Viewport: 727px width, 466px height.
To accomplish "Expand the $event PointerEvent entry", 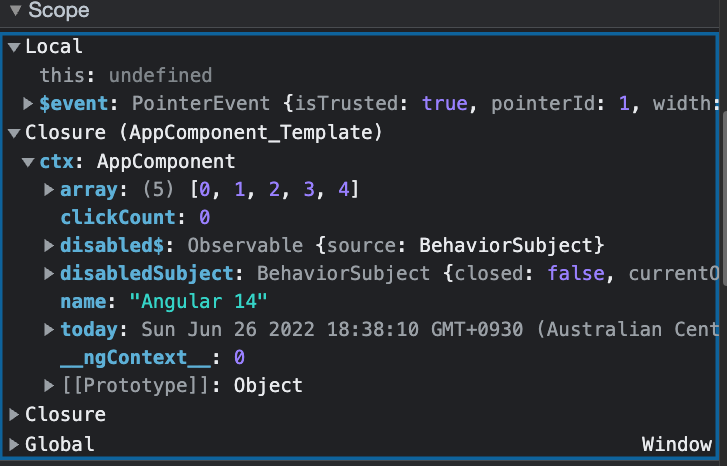I will pyautogui.click(x=28, y=103).
